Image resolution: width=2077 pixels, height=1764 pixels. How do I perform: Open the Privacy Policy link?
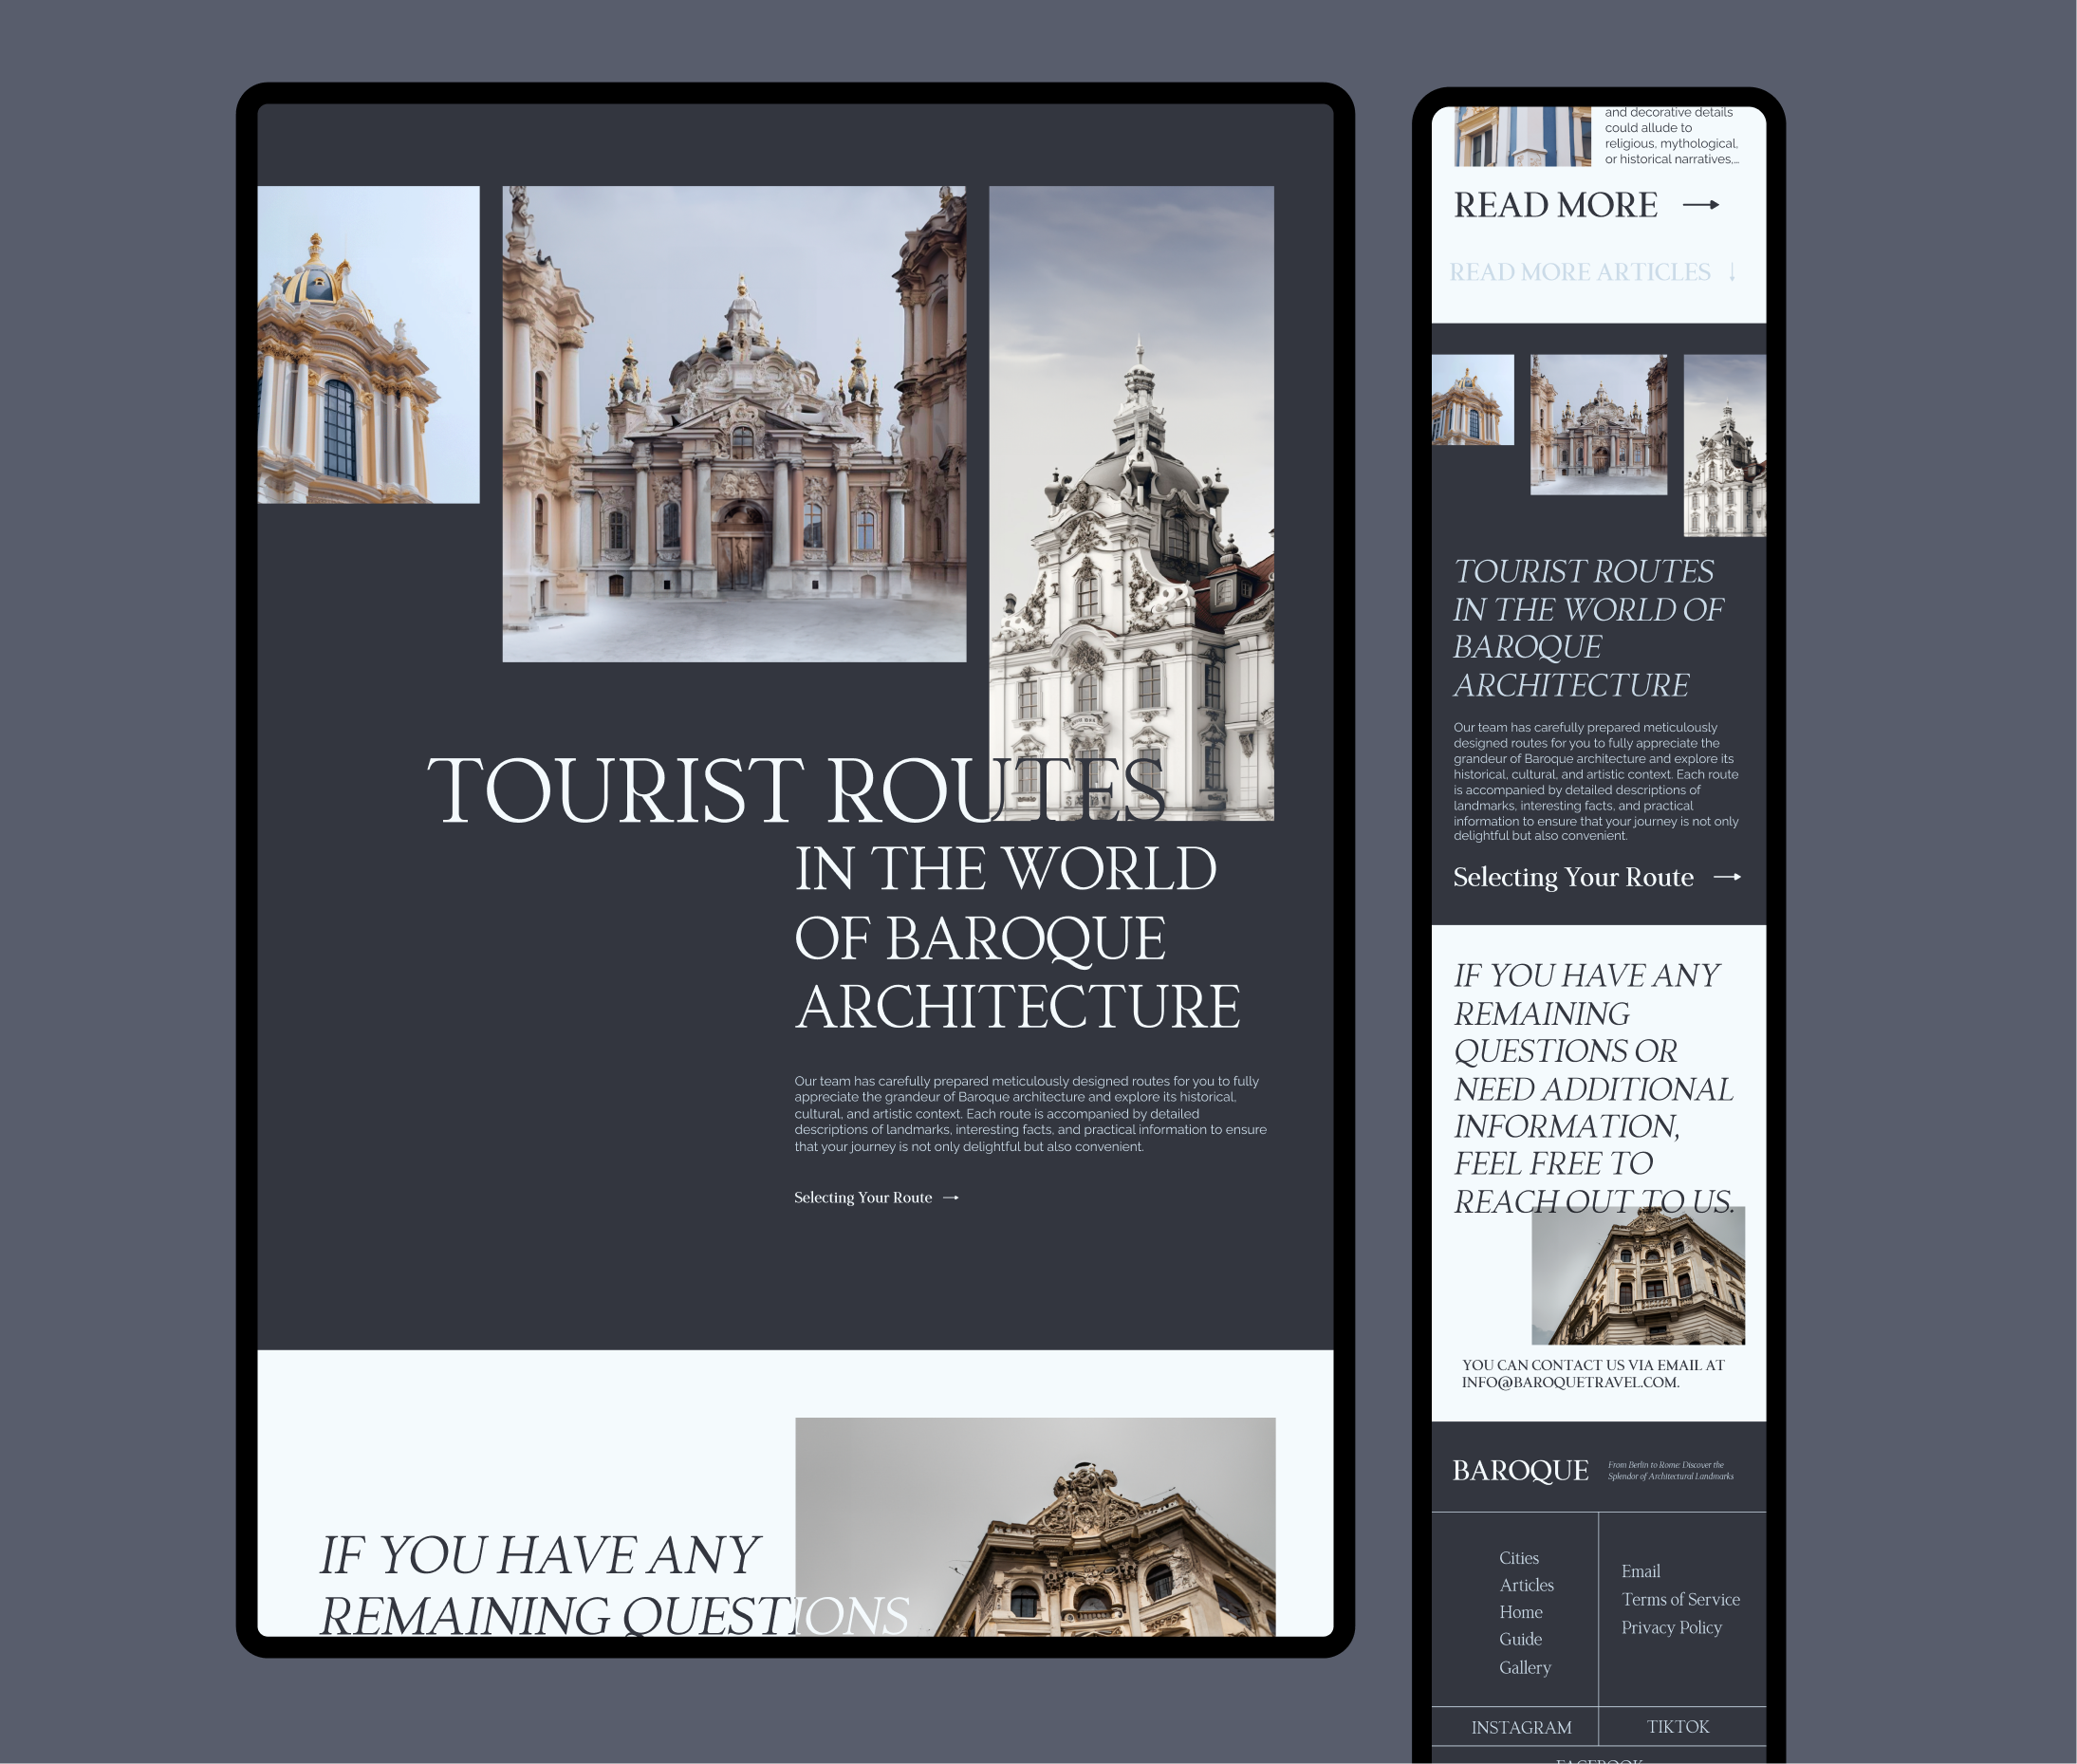pyautogui.click(x=1671, y=1627)
